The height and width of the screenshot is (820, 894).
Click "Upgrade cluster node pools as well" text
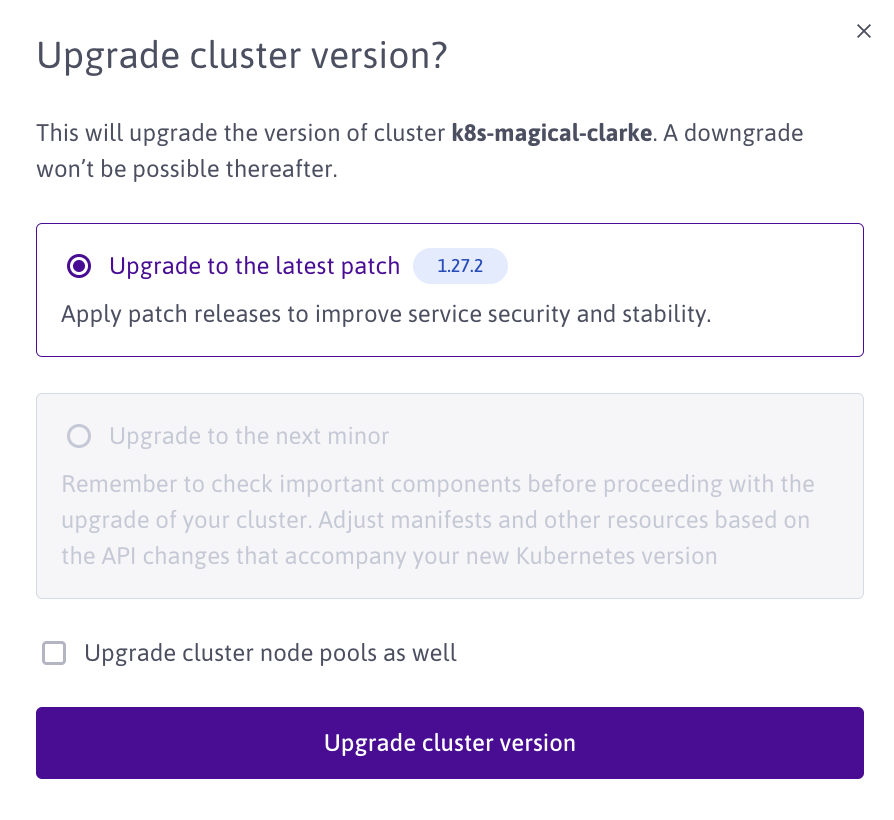pos(270,654)
